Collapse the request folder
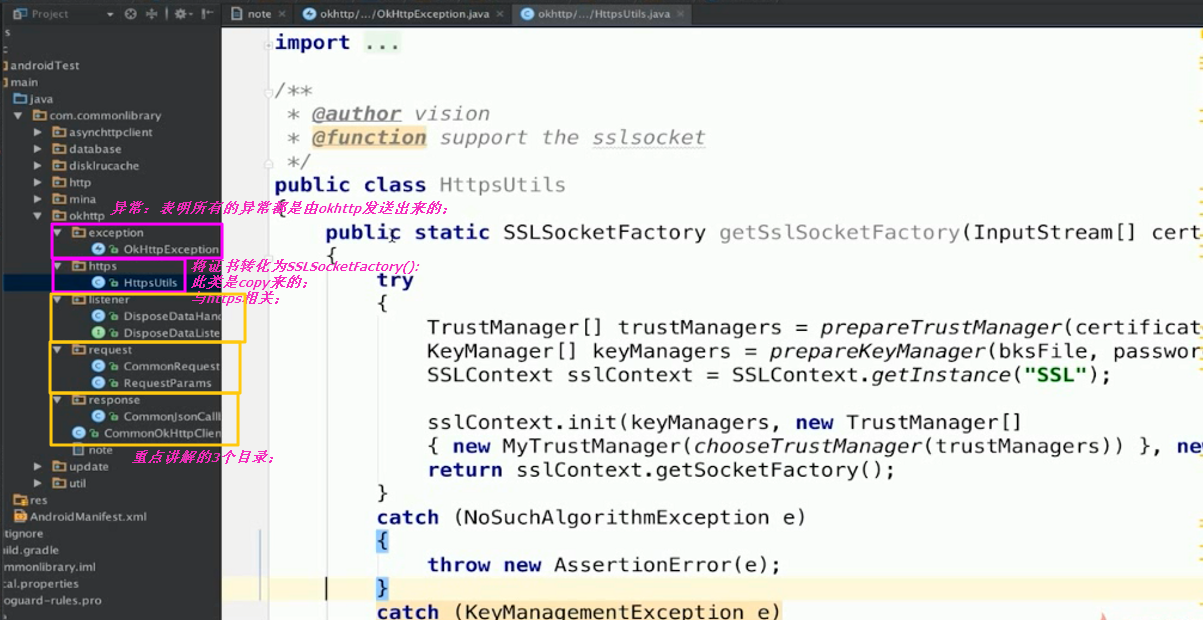1203x620 pixels. 58,350
